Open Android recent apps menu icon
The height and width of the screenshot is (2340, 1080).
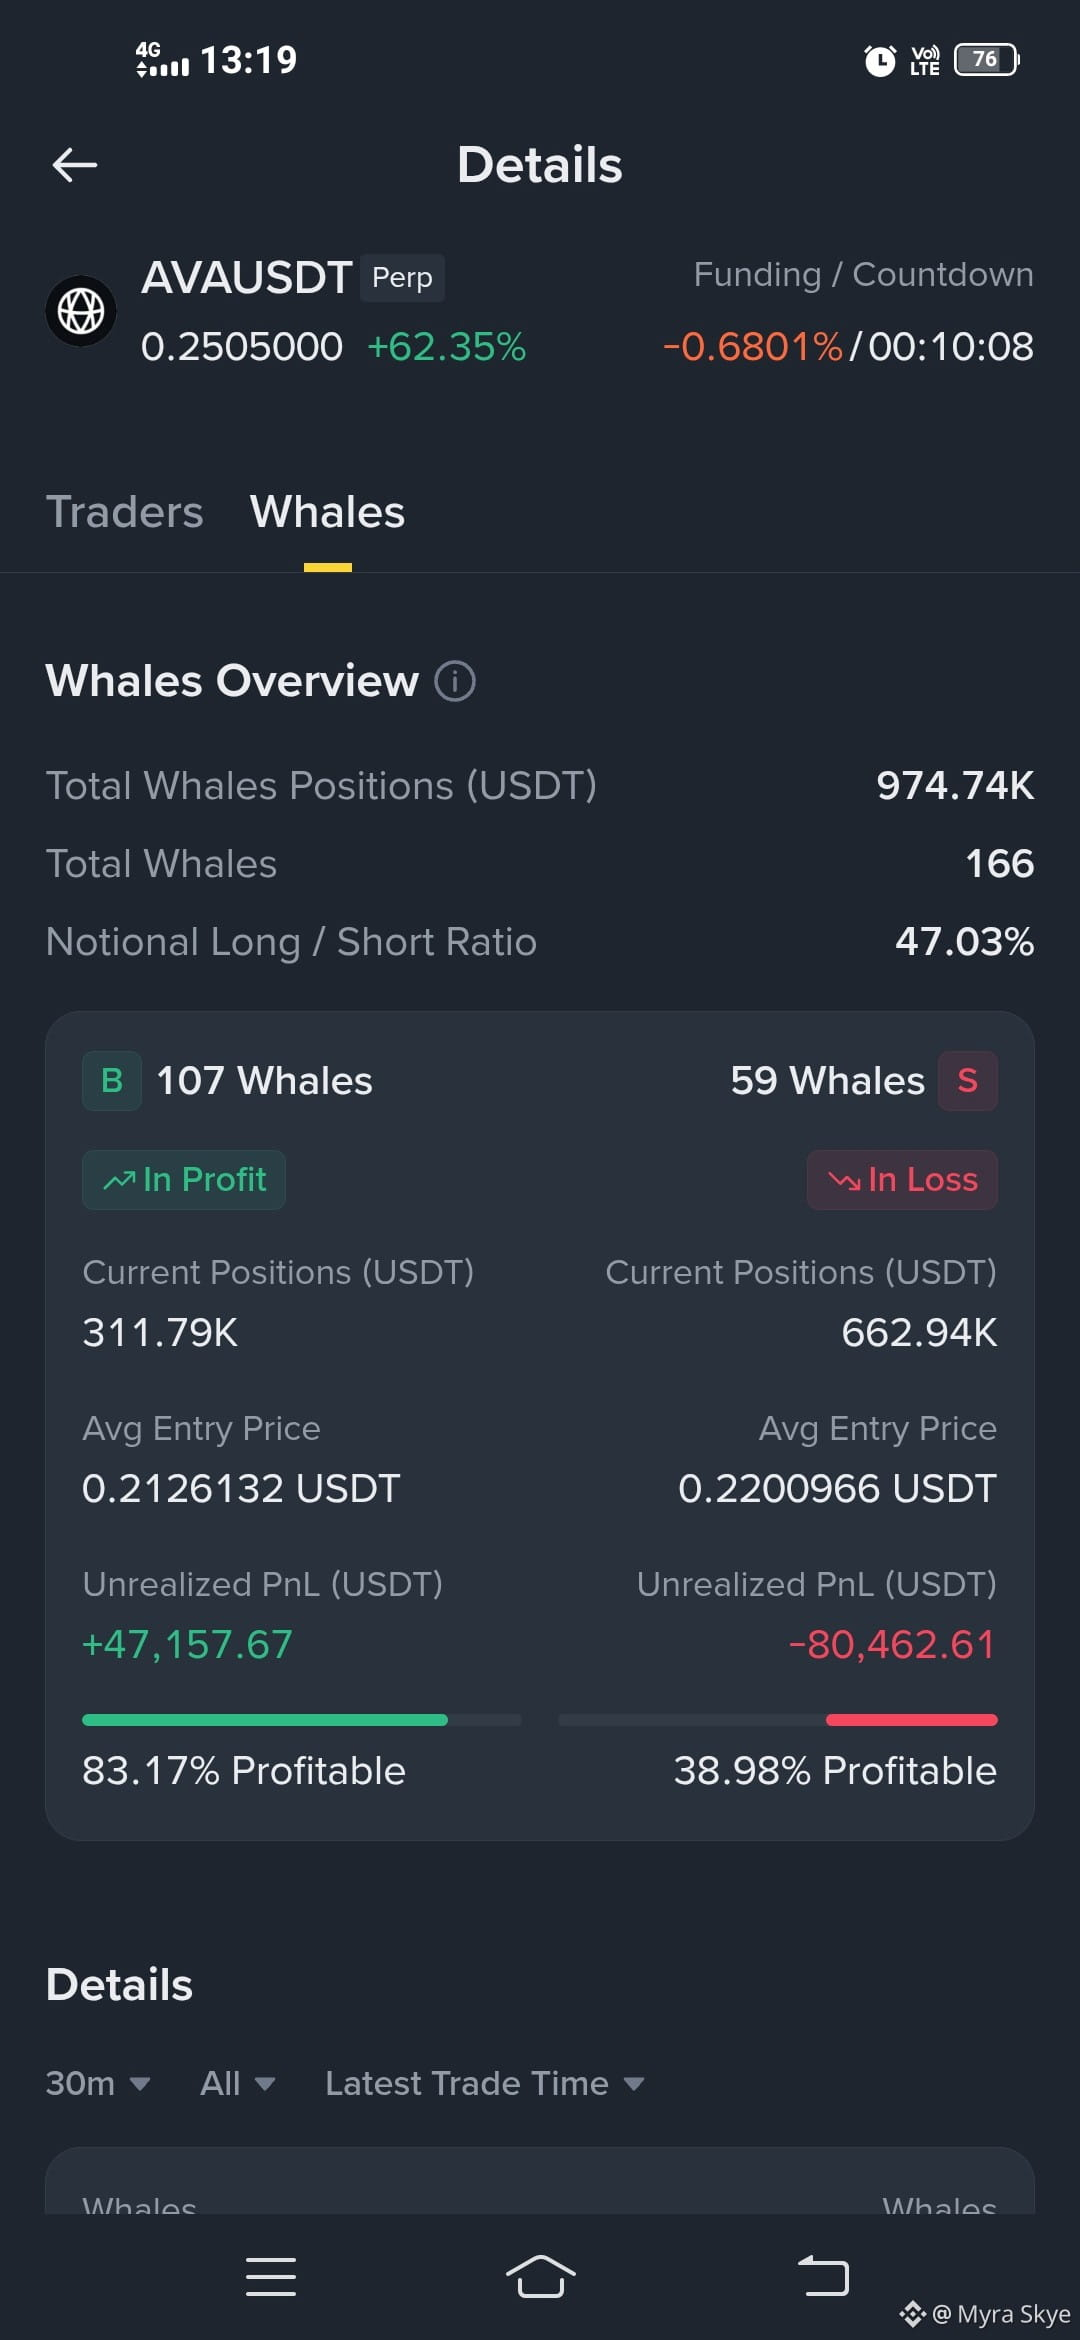(271, 2277)
